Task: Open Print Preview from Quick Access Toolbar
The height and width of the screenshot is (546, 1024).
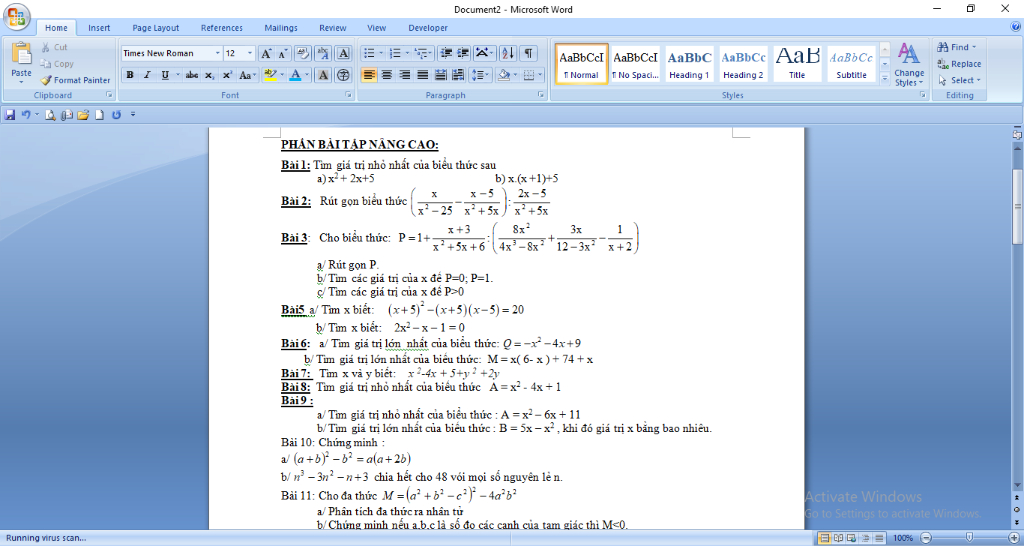Action: (x=50, y=116)
